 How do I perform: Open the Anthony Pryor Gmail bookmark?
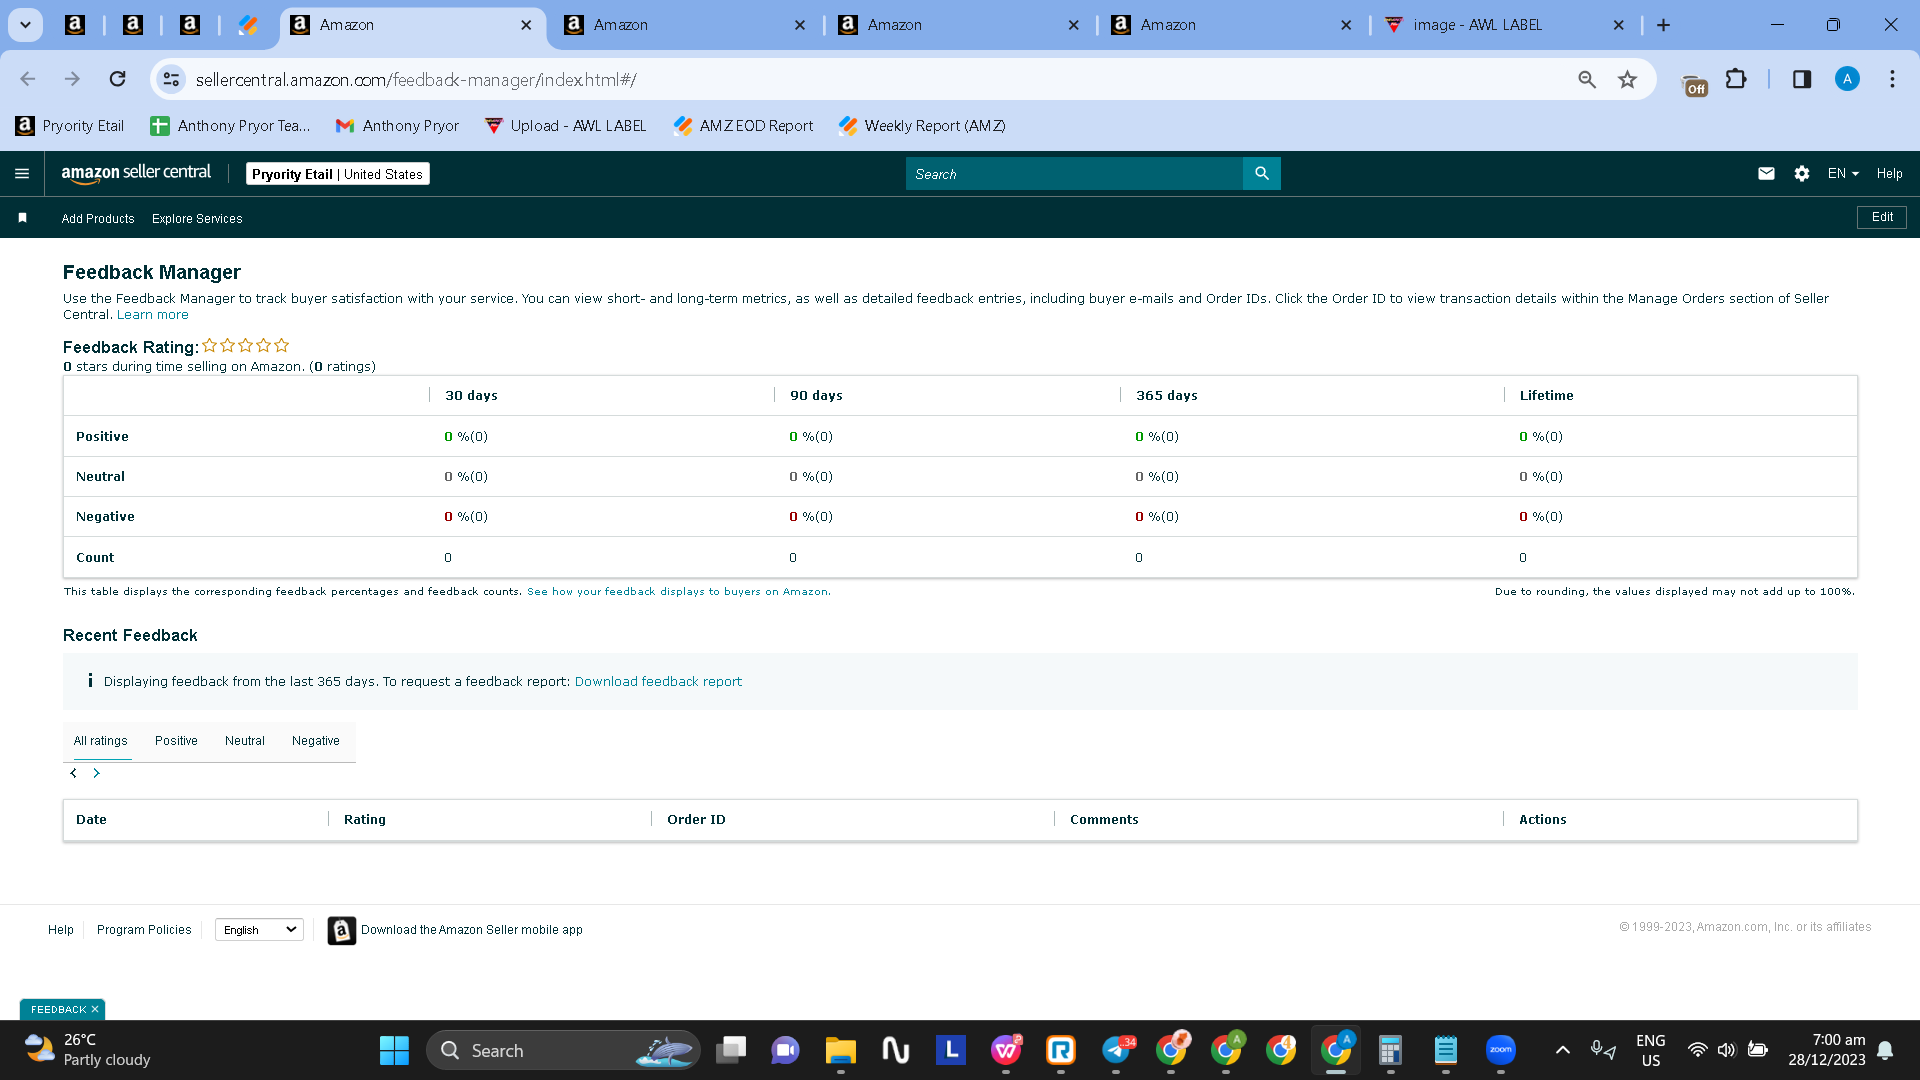click(397, 126)
